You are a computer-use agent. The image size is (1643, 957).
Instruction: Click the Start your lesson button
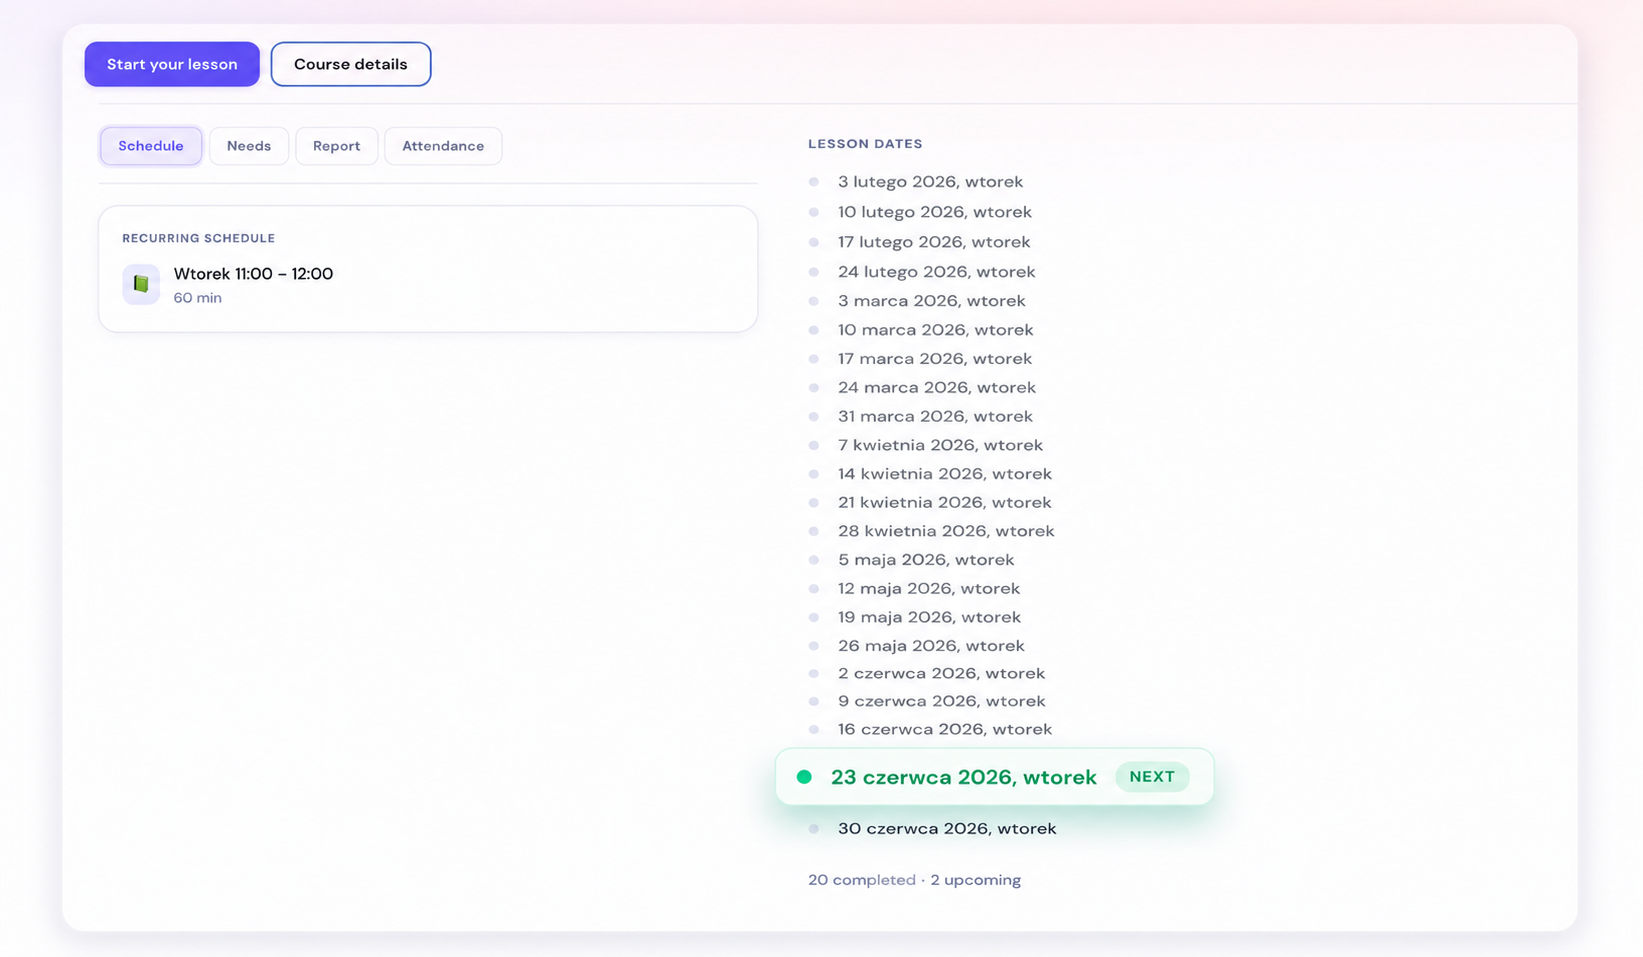pos(172,64)
